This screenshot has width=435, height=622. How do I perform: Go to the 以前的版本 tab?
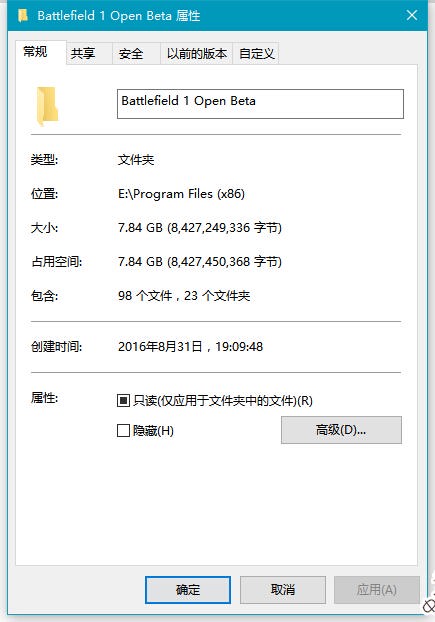coord(197,54)
